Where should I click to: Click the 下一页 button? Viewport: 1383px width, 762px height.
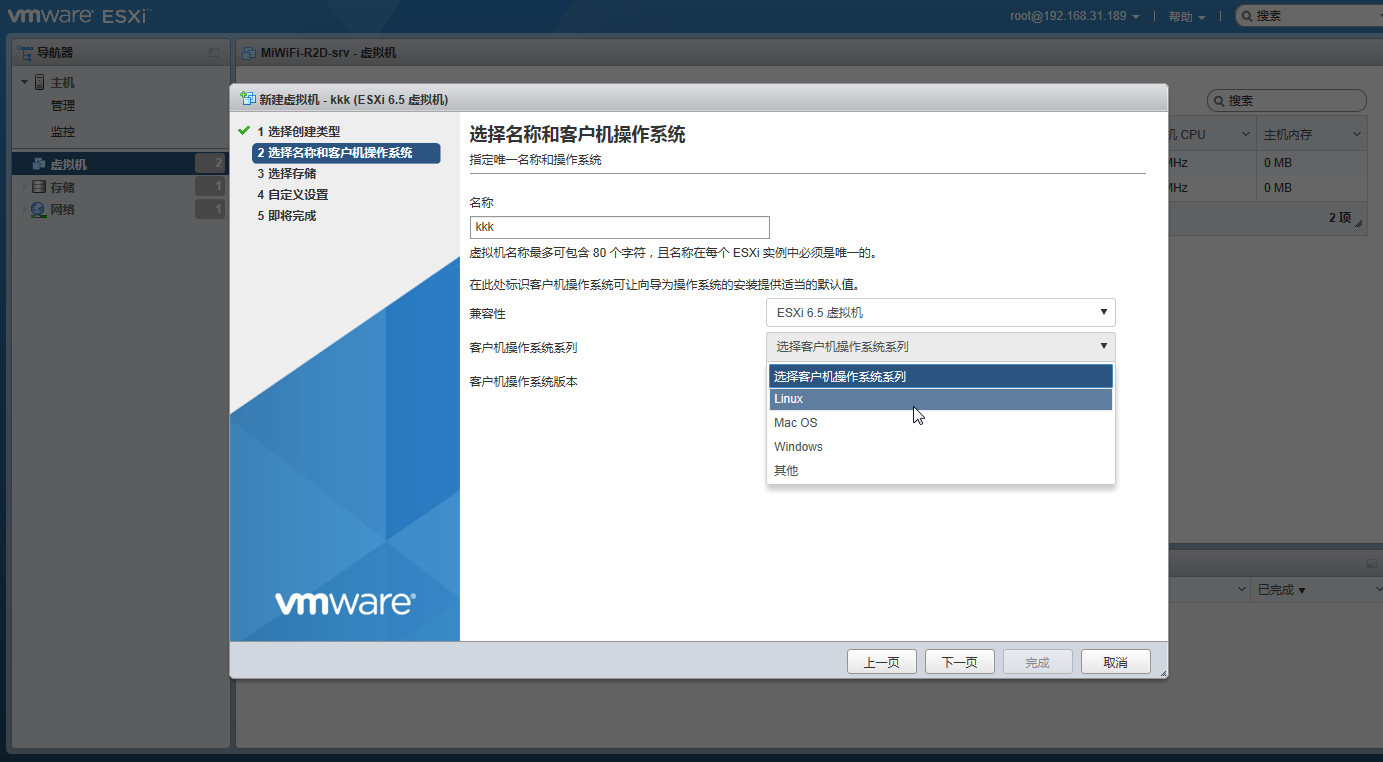point(959,662)
